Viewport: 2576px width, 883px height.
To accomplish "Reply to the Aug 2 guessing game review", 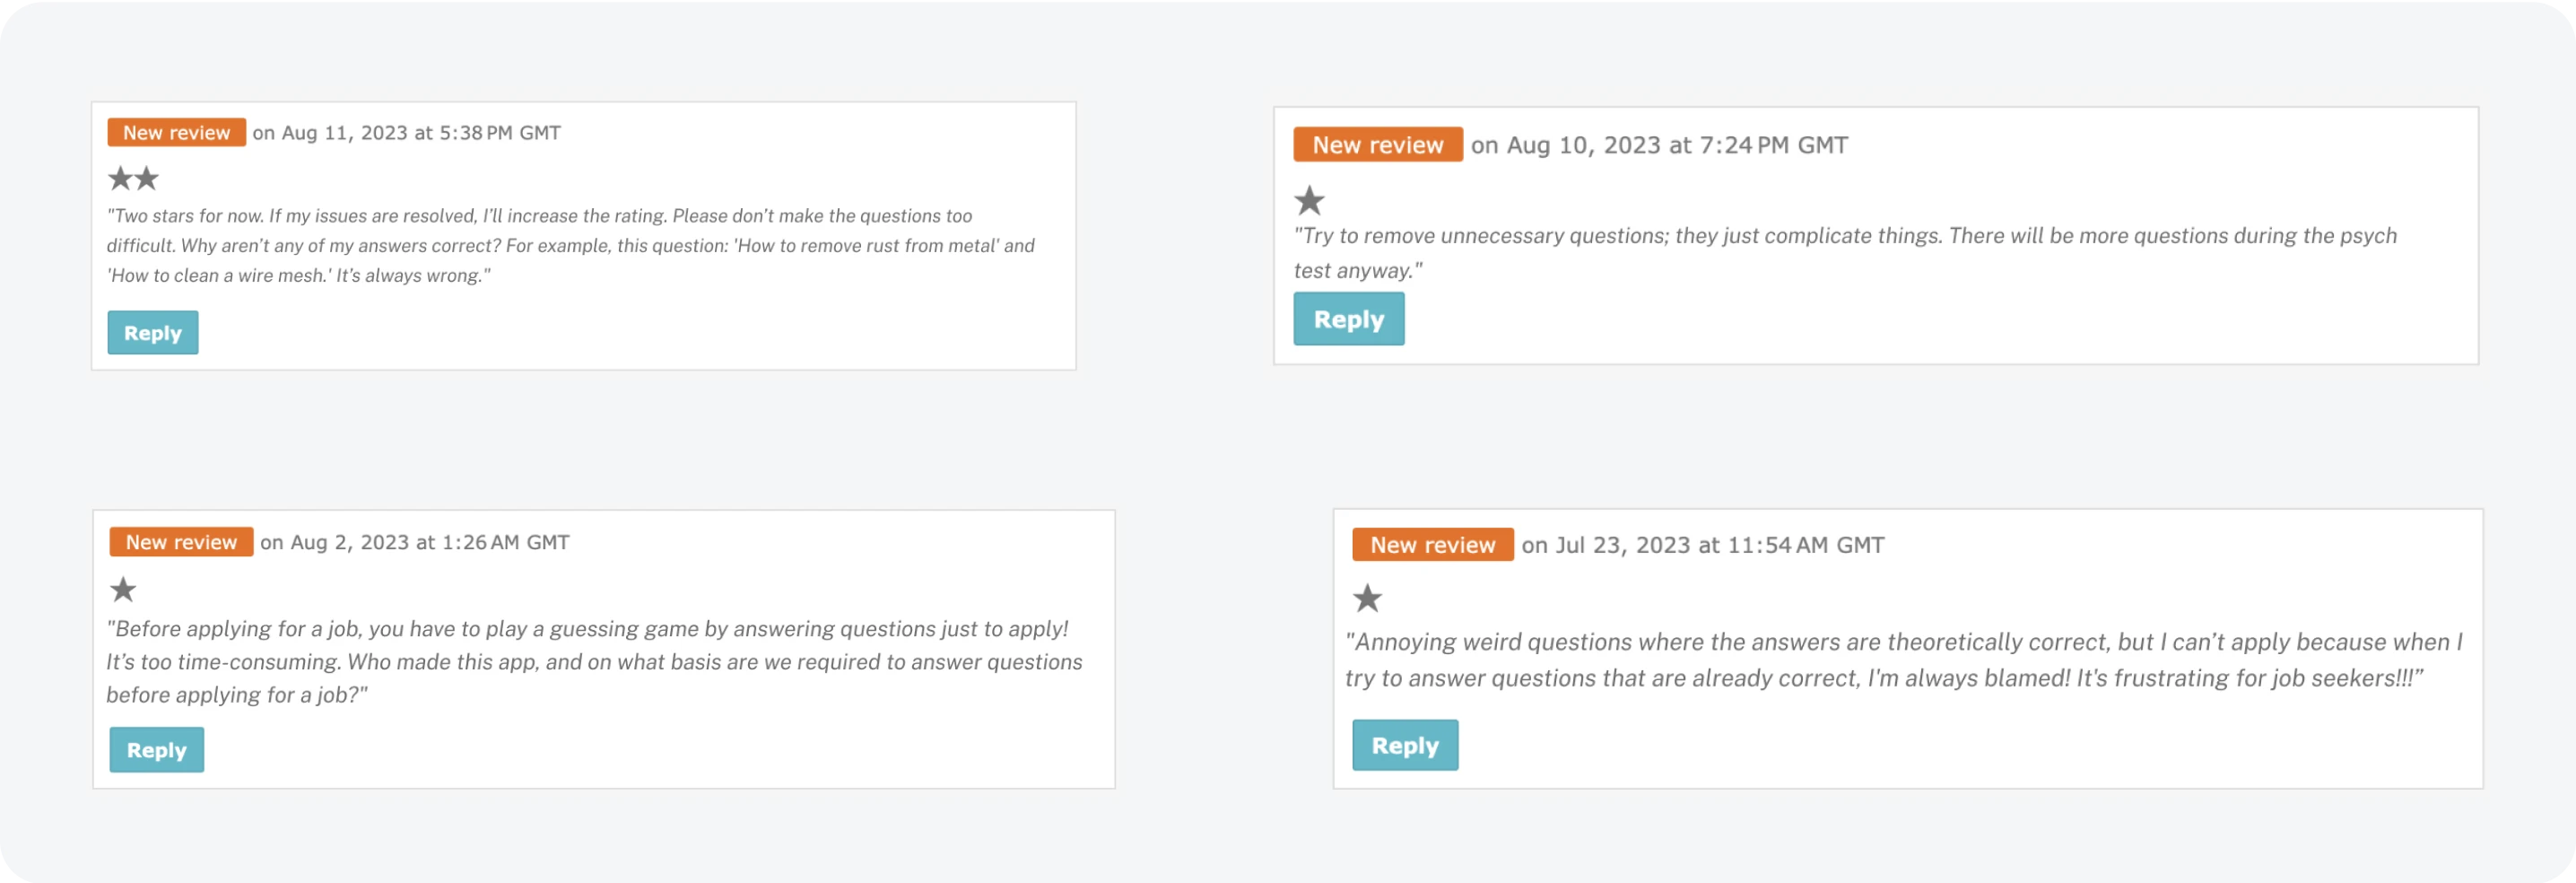I will tap(156, 750).
